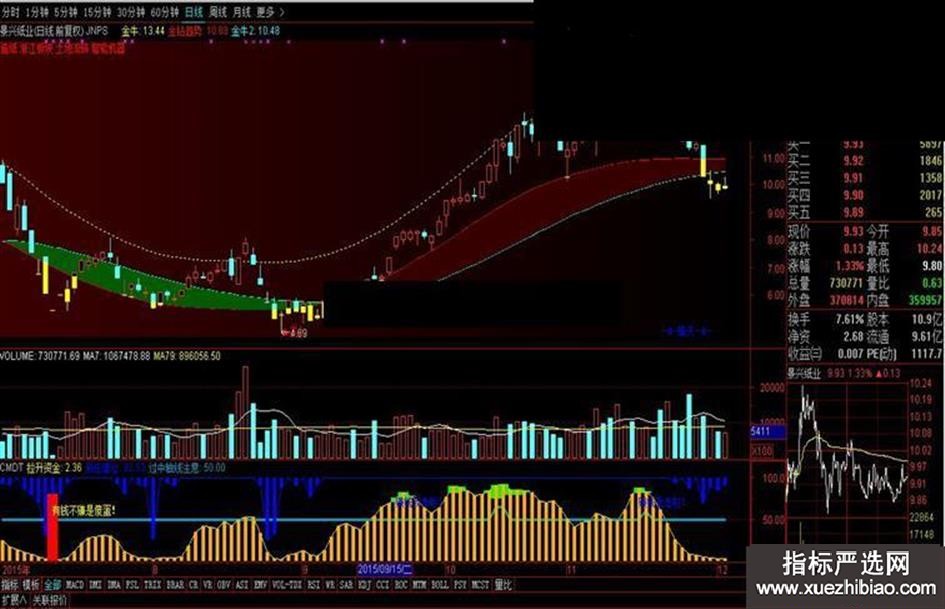945x609 pixels.
Task: Apply the SAR indicator
Action: point(346,585)
